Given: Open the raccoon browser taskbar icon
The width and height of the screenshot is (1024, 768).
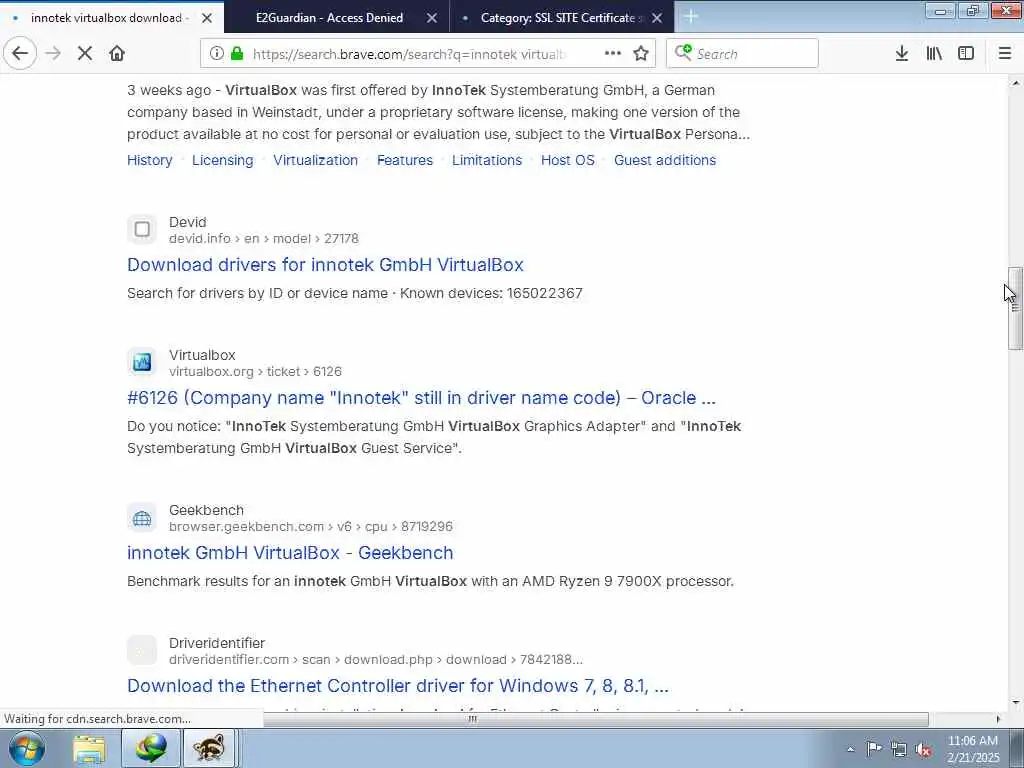Looking at the screenshot, I should coord(208,748).
